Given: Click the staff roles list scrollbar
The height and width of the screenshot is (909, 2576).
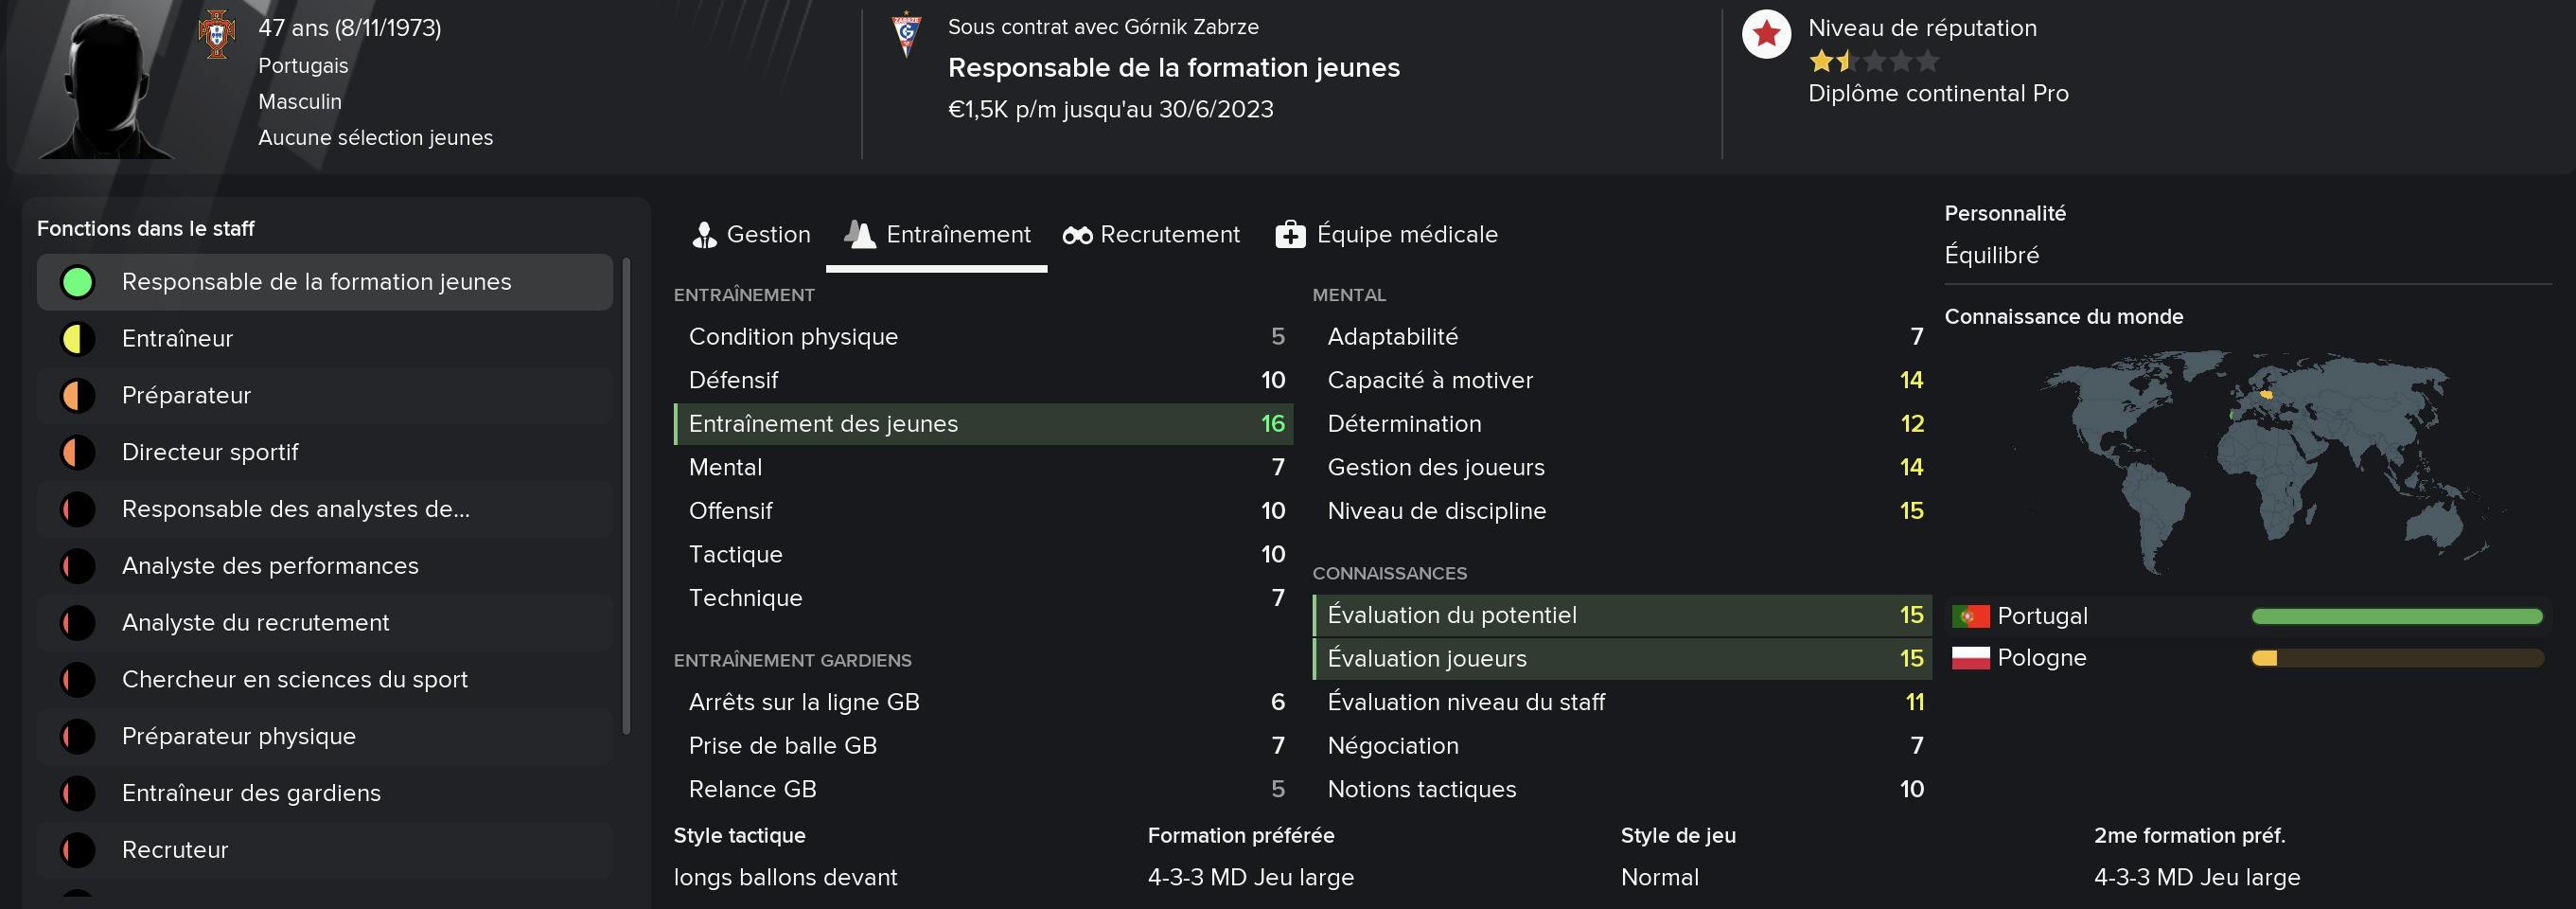Looking at the screenshot, I should (627, 495).
